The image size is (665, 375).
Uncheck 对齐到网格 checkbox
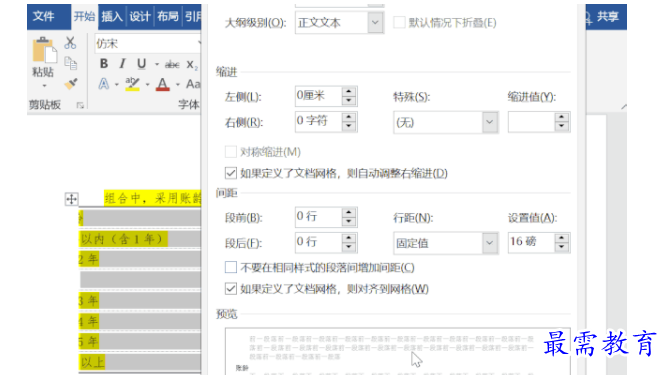[231, 288]
